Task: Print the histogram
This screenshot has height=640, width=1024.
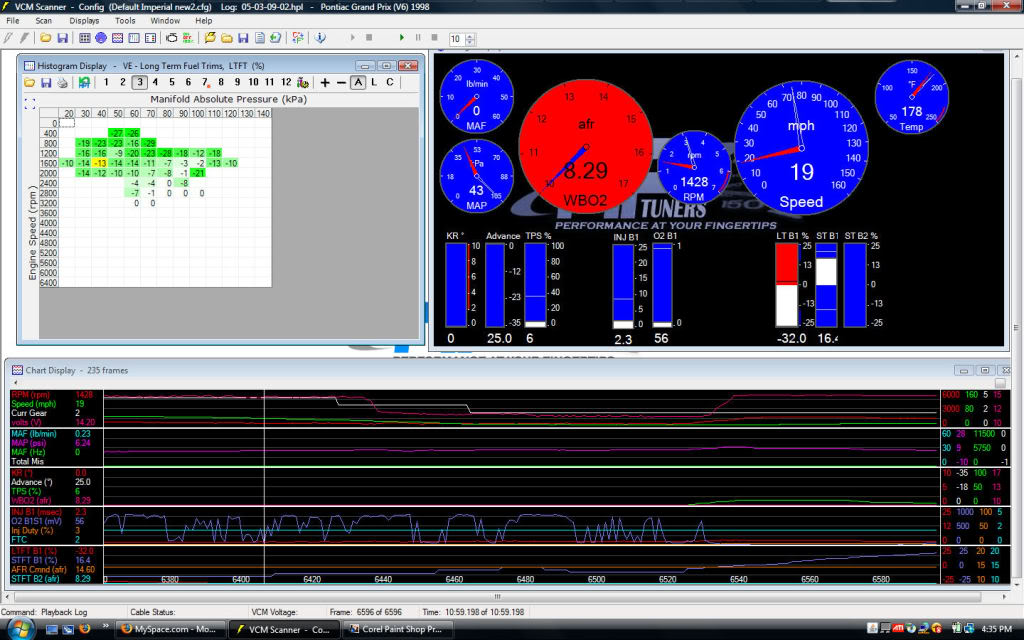Action: pyautogui.click(x=62, y=82)
